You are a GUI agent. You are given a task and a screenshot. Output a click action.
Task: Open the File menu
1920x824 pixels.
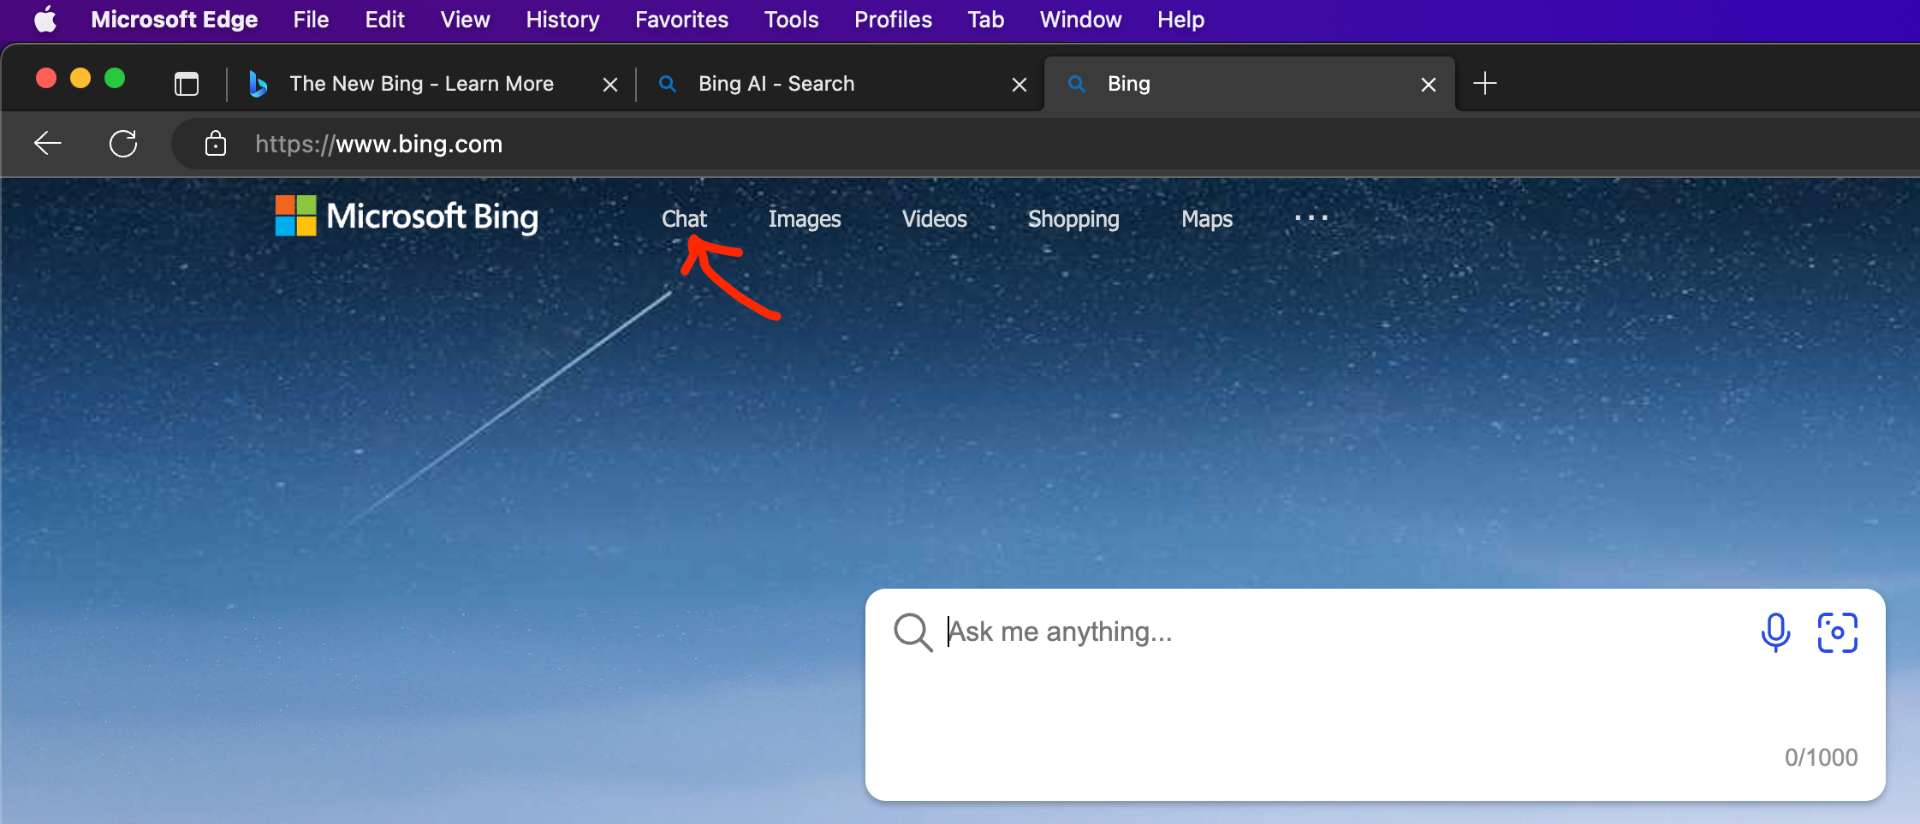click(x=311, y=20)
